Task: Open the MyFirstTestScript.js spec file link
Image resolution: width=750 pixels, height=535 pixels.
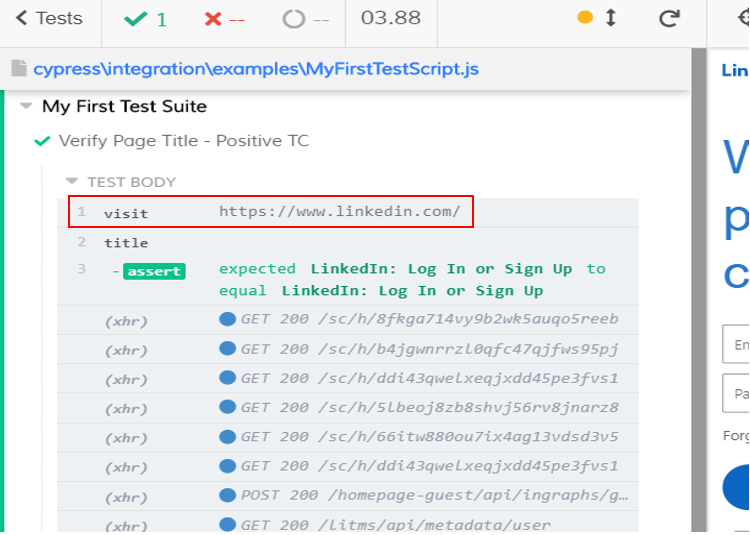Action: pyautogui.click(x=256, y=69)
